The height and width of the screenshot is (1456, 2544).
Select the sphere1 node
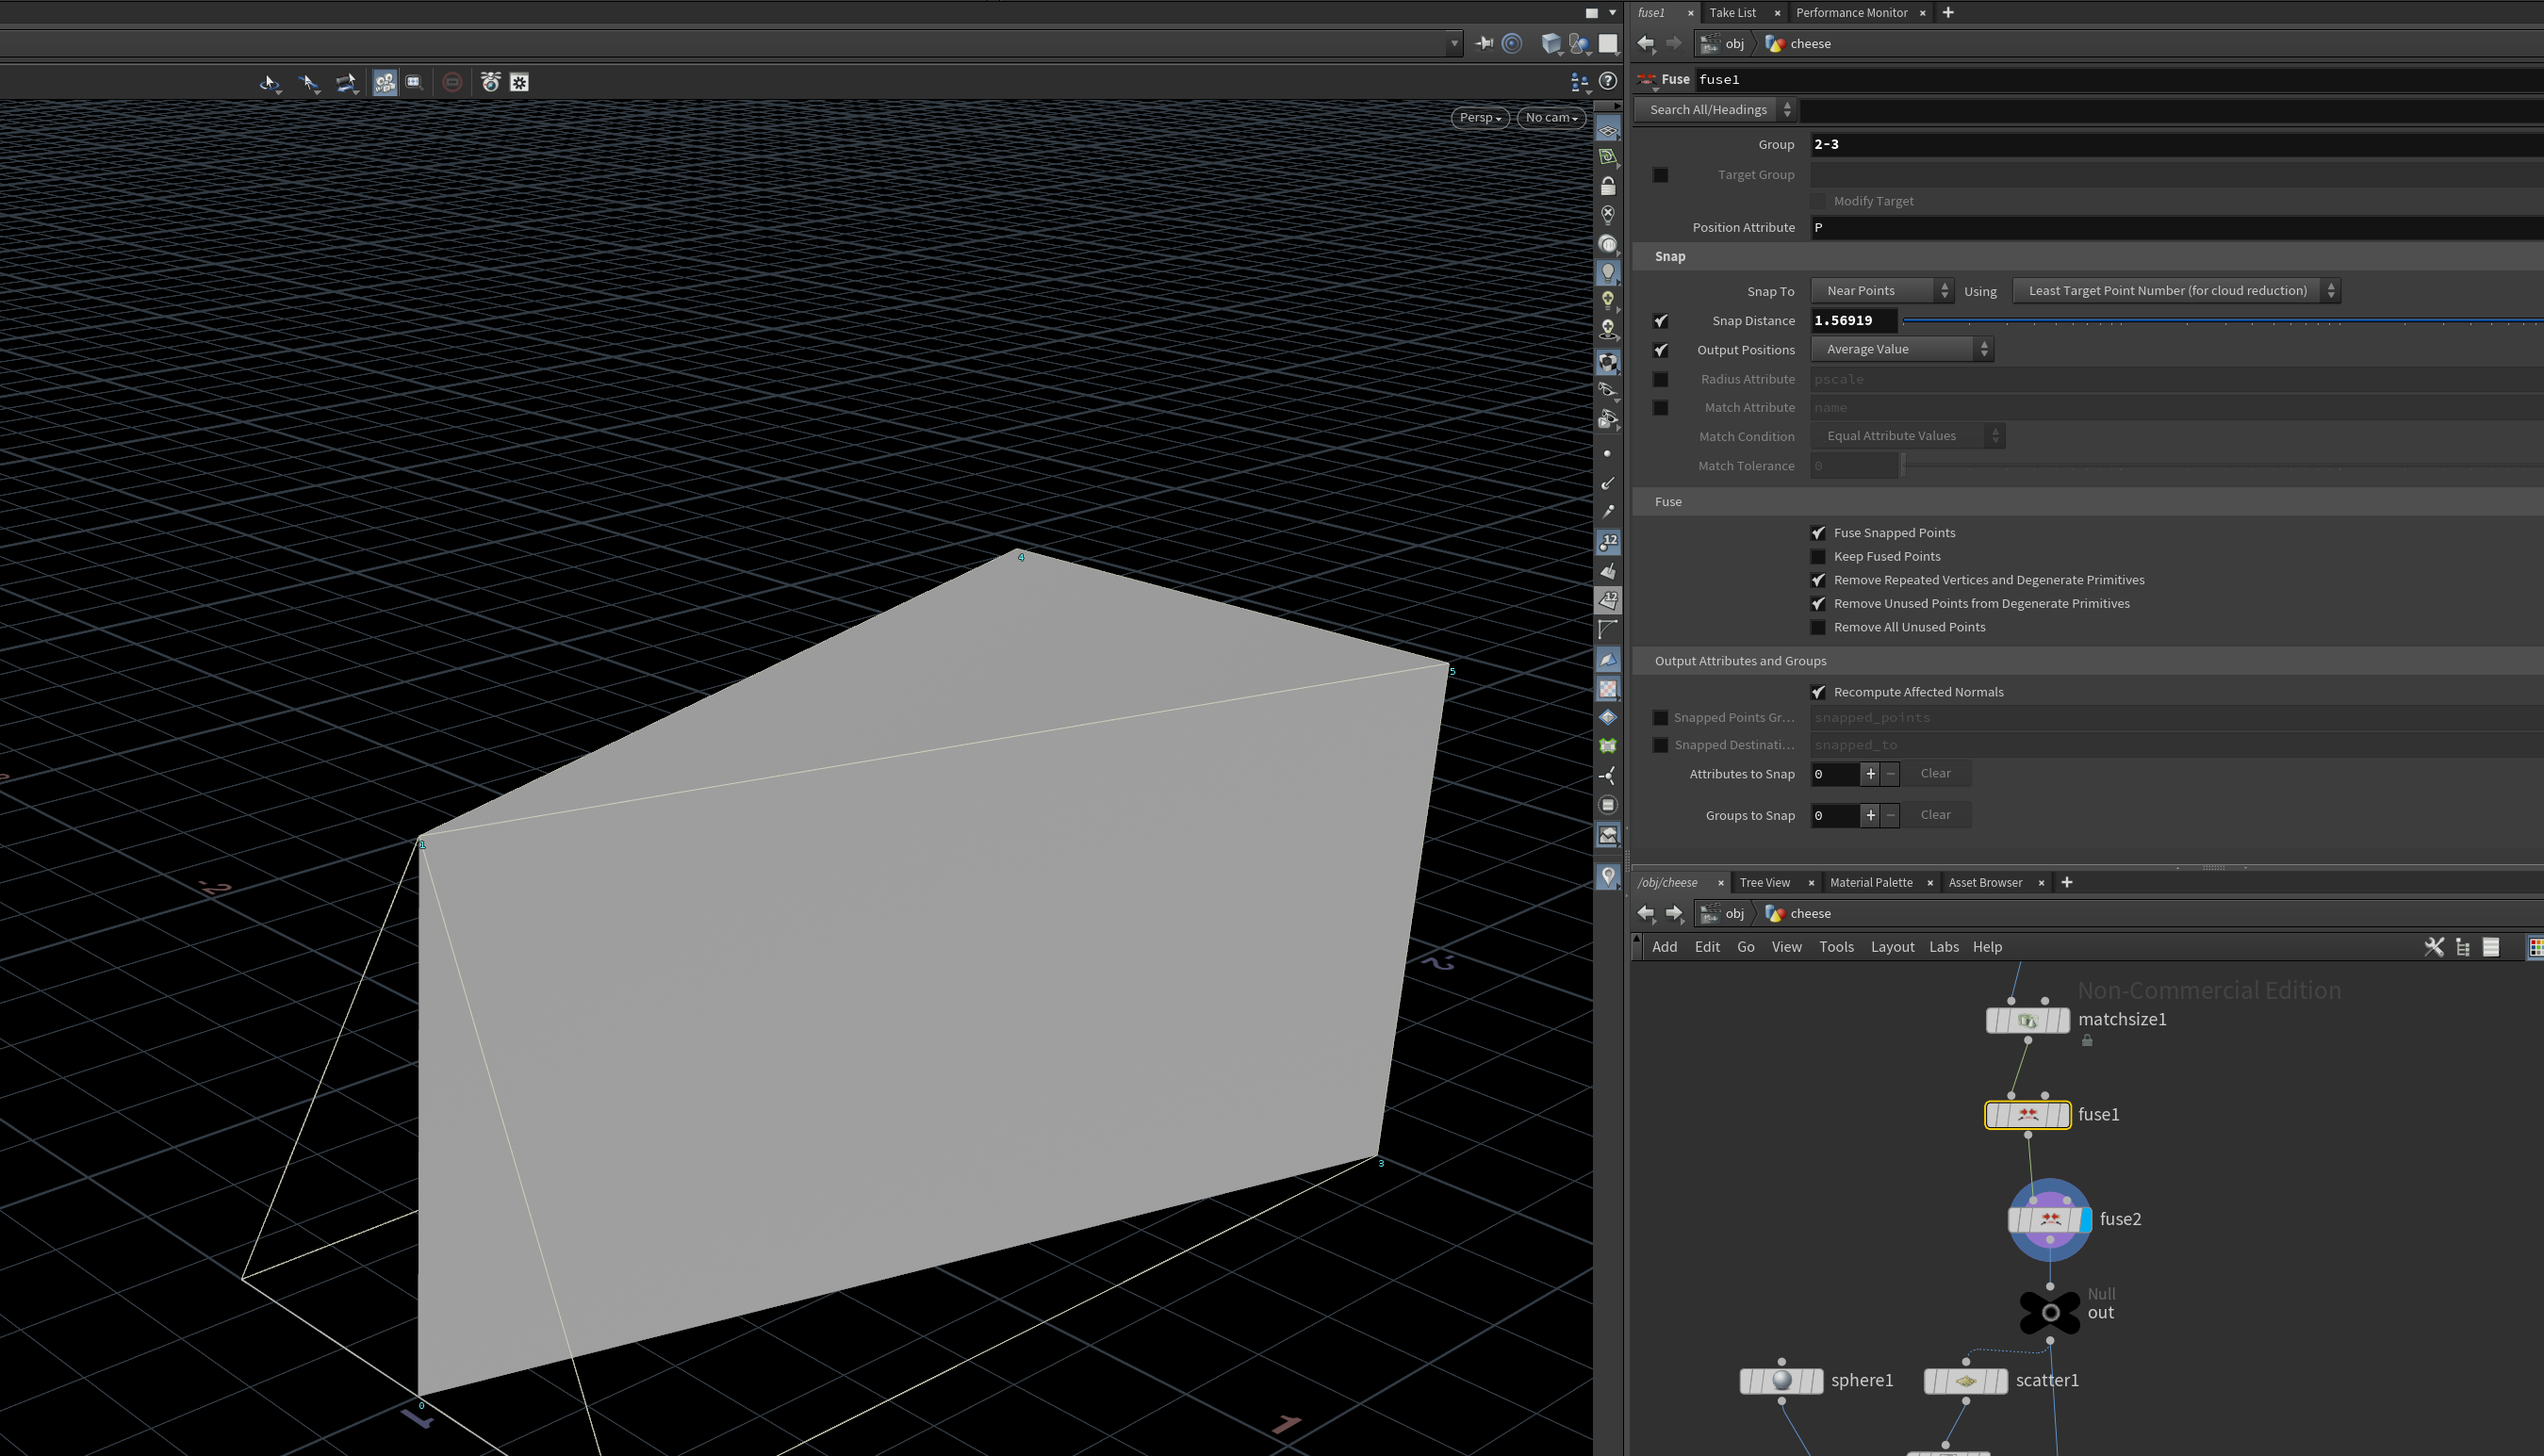click(1781, 1380)
